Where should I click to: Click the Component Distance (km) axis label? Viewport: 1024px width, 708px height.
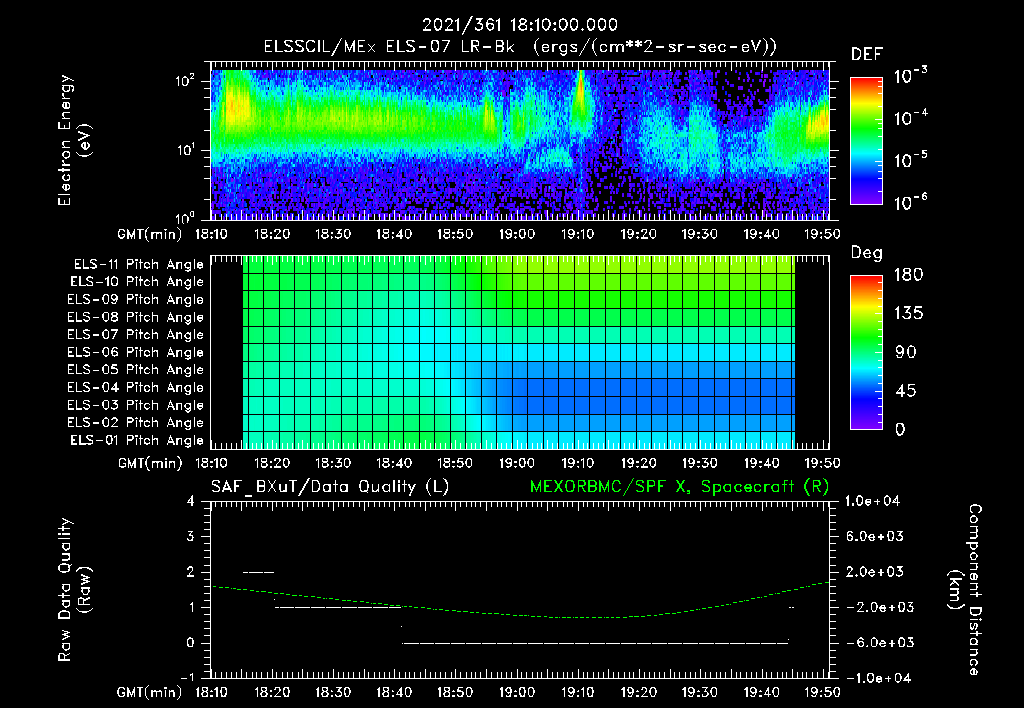[965, 590]
